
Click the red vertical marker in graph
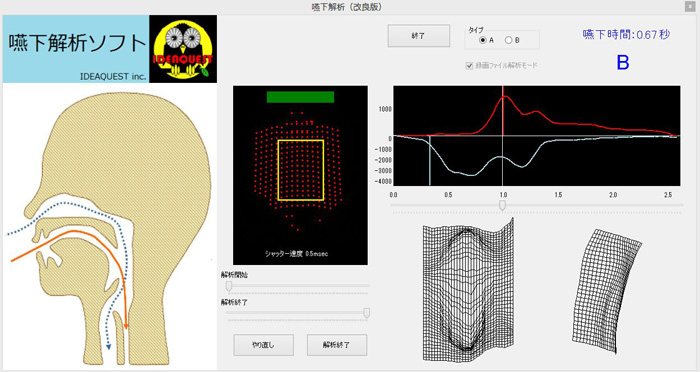pos(503,112)
